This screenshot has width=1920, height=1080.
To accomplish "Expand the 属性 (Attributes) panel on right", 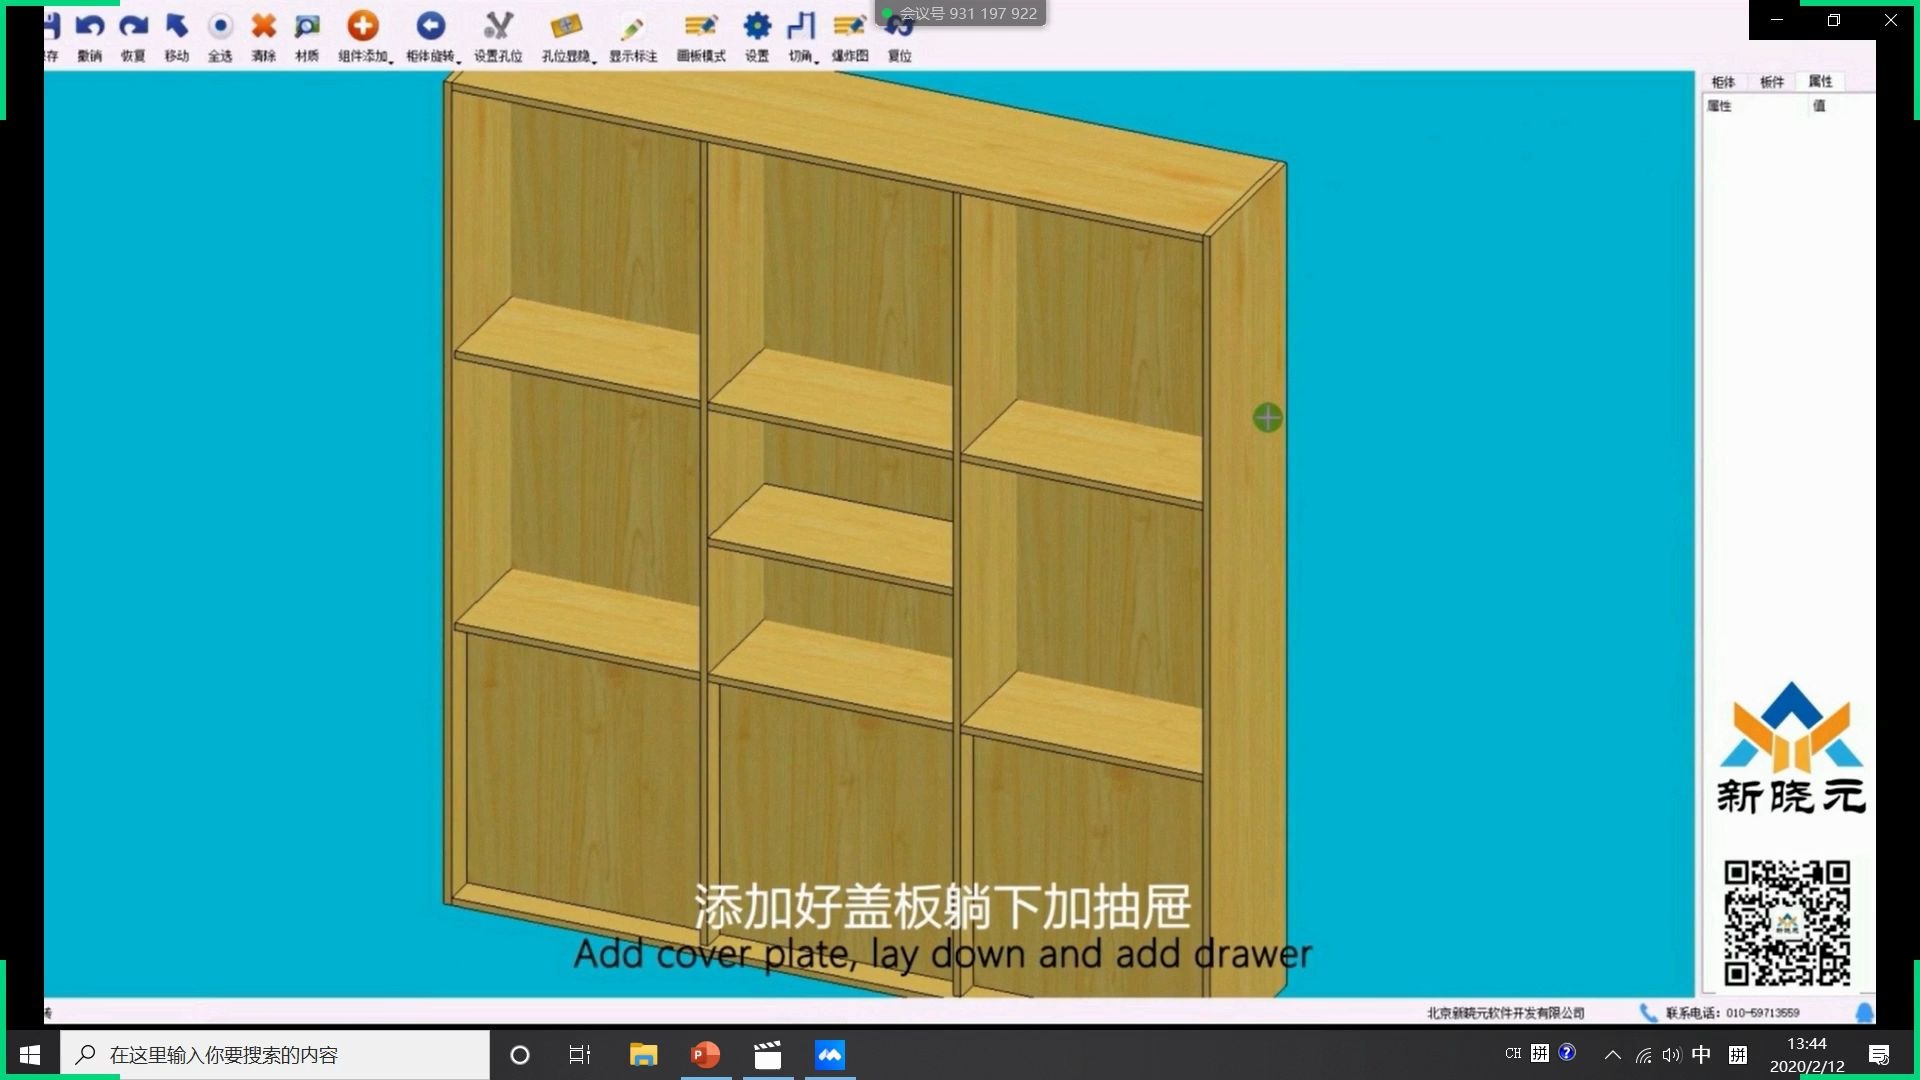I will (x=1820, y=82).
